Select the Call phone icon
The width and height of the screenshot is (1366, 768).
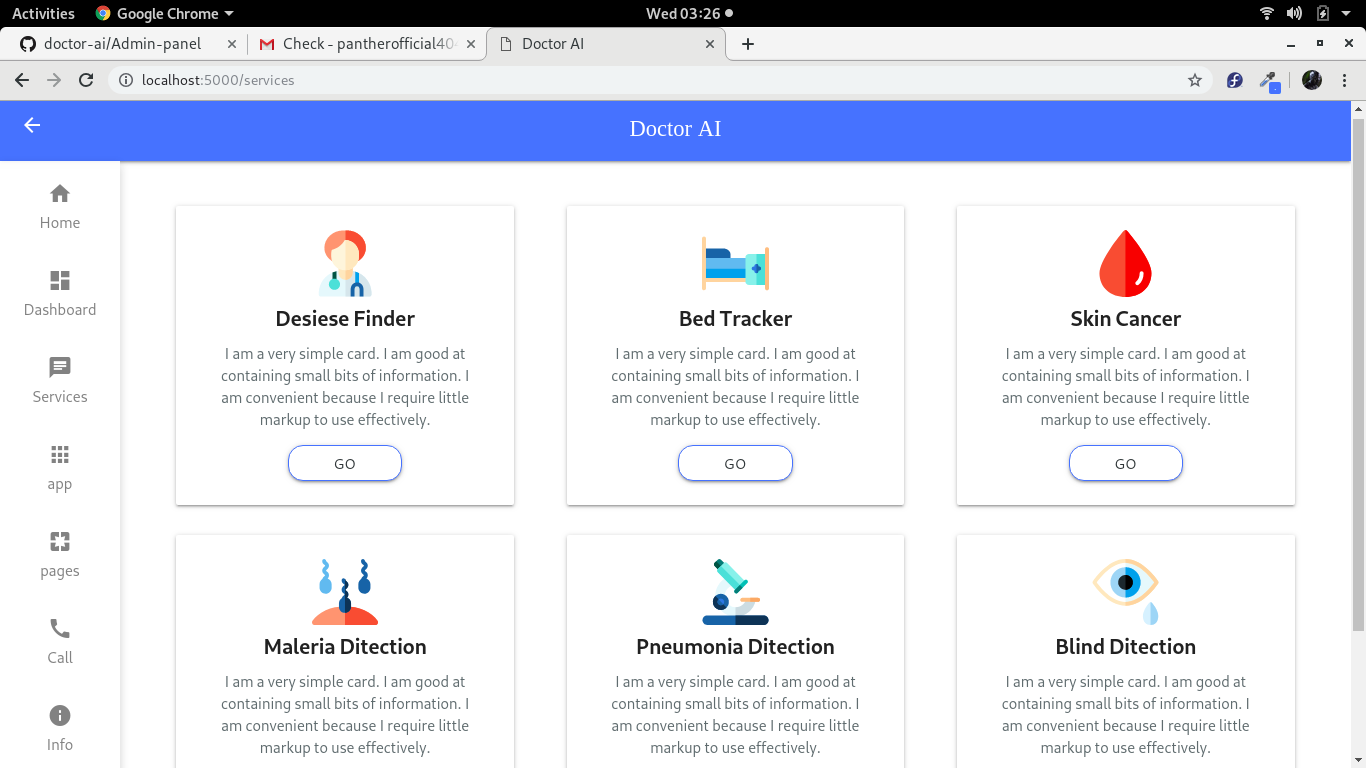[60, 628]
